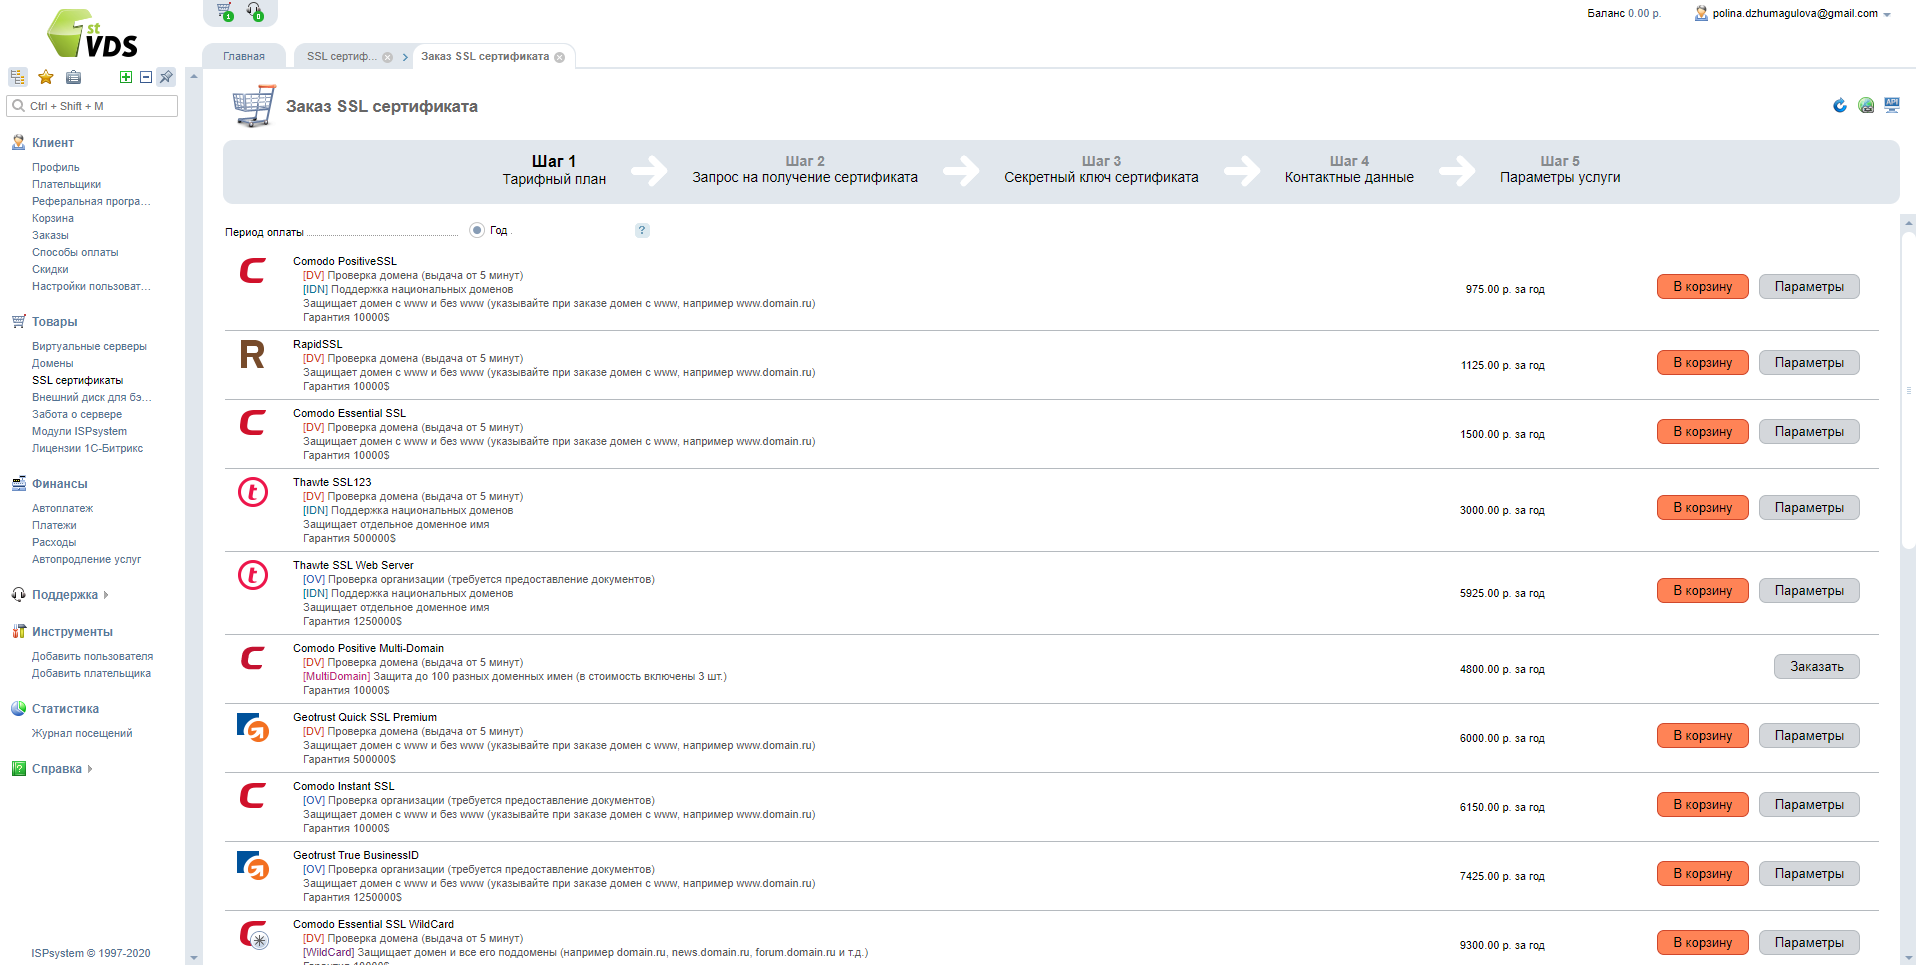Open Журнал посещений in the sidebar

click(x=82, y=733)
